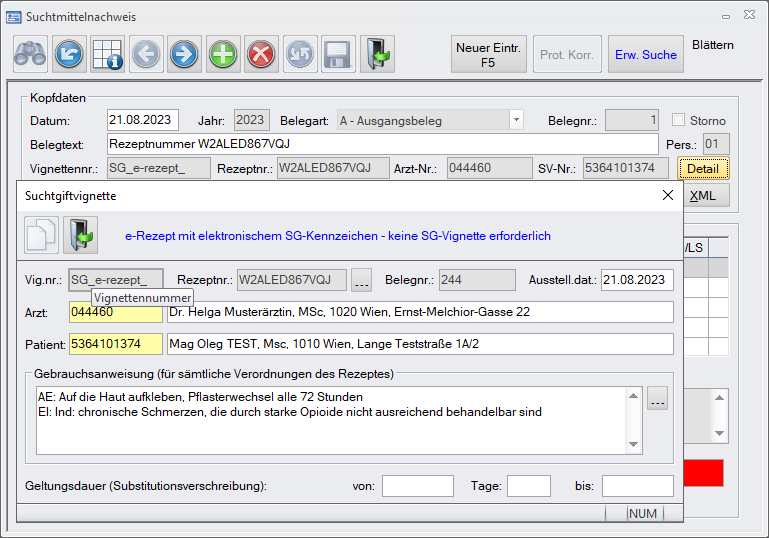Image resolution: width=769 pixels, height=538 pixels.
Task: Expand the Belegart dropdown
Action: 516,120
